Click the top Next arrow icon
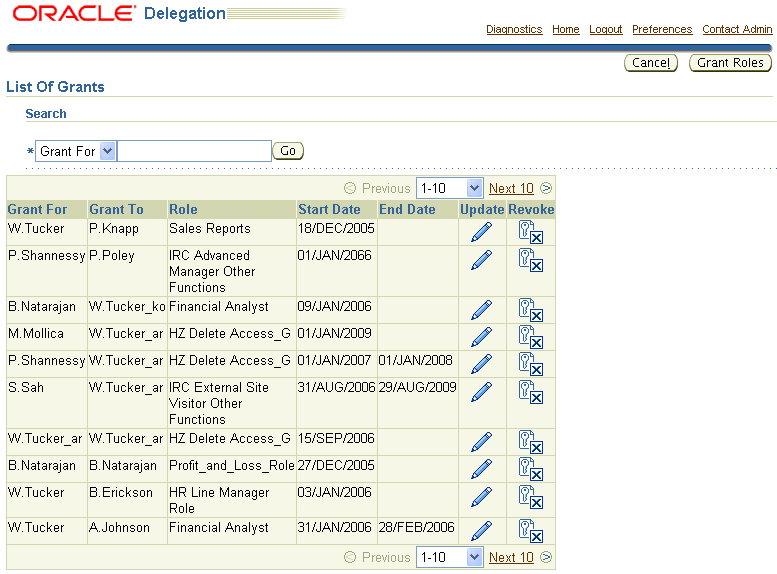 (x=546, y=188)
